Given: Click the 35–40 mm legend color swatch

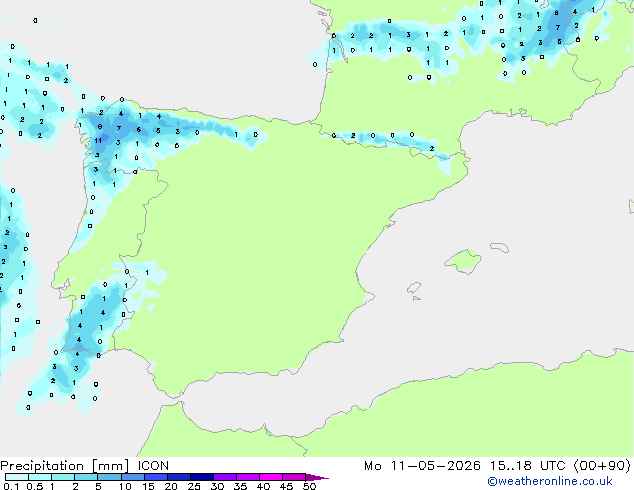Looking at the screenshot, I should pos(247,477).
